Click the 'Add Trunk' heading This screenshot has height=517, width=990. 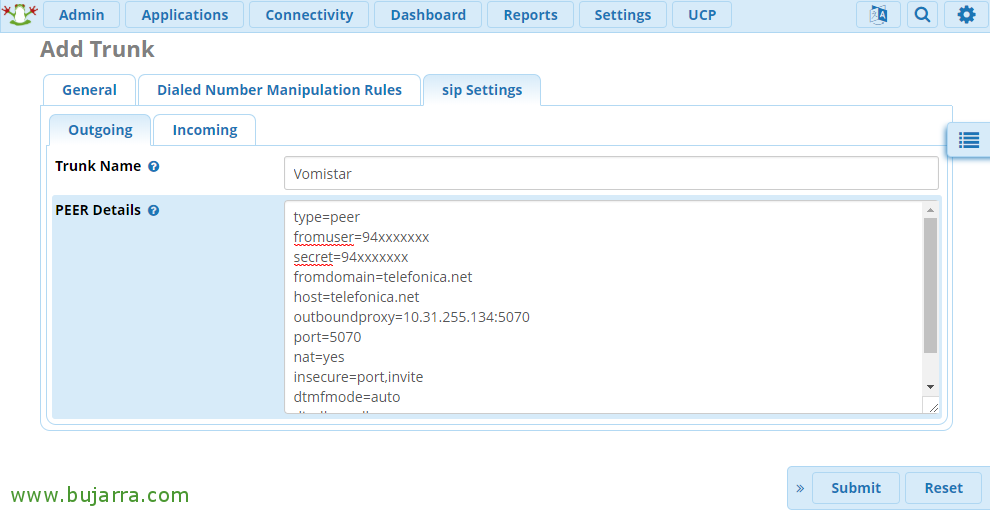[x=97, y=49]
